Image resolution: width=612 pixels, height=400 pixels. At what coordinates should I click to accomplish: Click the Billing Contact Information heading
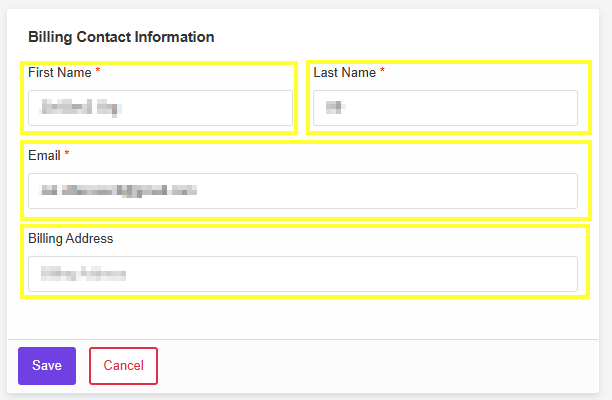coord(121,37)
